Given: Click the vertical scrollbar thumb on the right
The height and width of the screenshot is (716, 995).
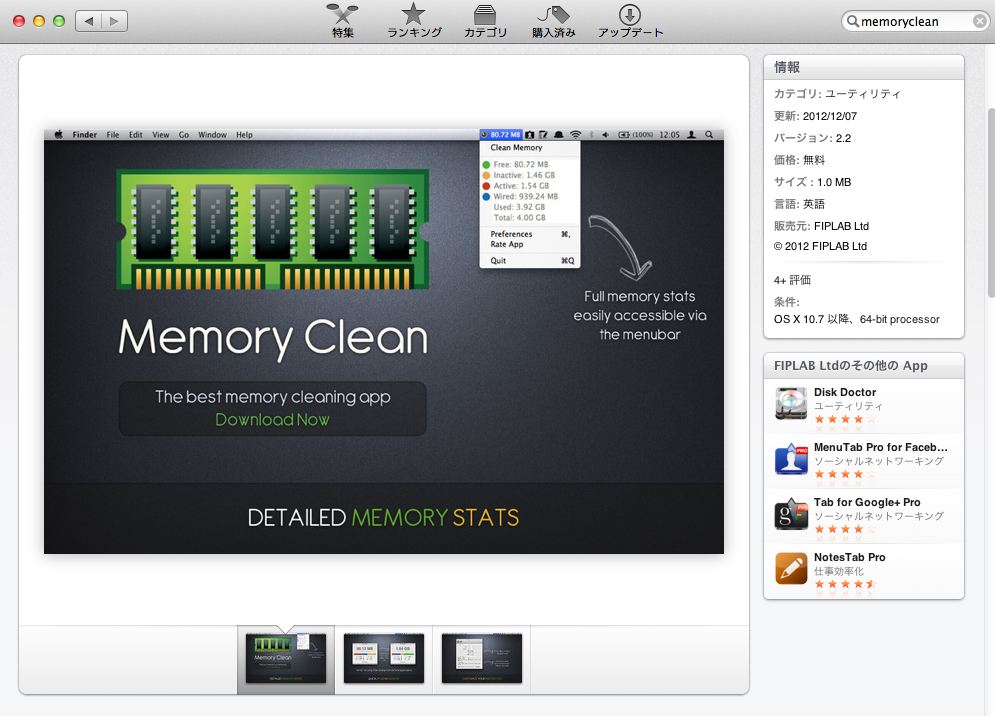Looking at the screenshot, I should [991, 202].
